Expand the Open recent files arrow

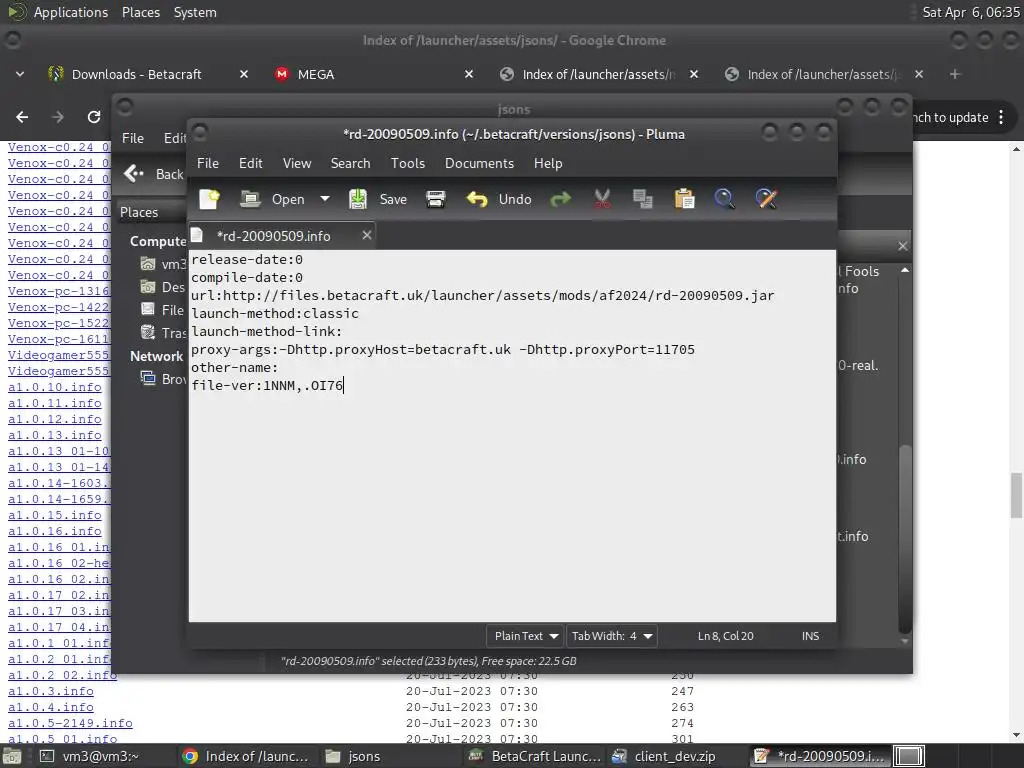pyautogui.click(x=325, y=199)
